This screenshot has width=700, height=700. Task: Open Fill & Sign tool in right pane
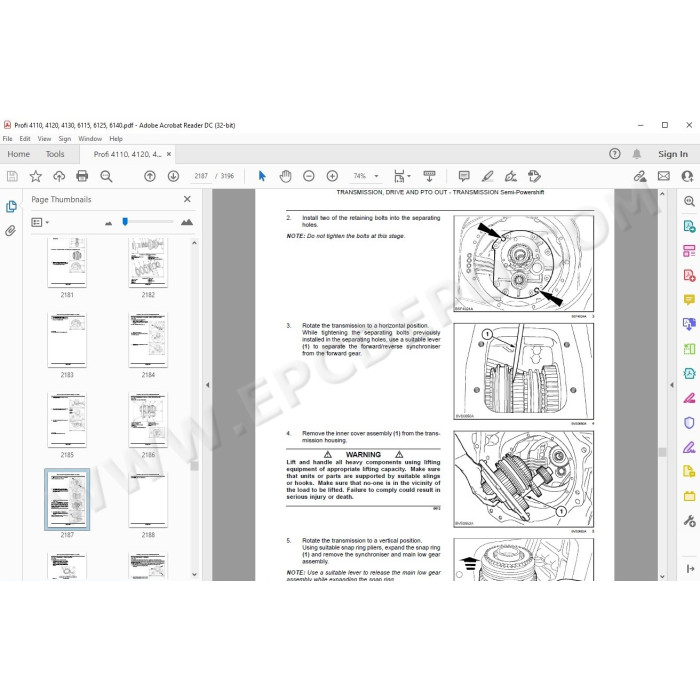pyautogui.click(x=689, y=447)
